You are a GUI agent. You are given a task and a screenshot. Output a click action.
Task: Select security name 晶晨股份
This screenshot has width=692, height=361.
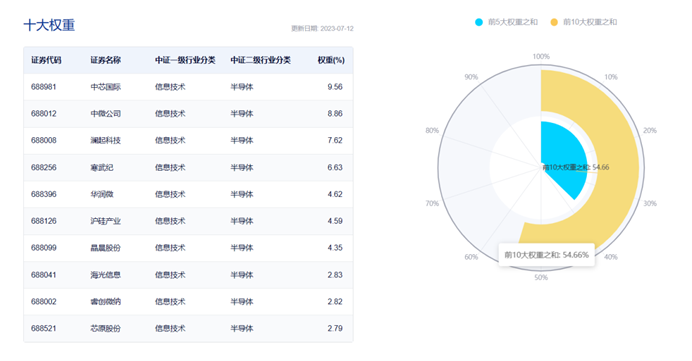[105, 248]
